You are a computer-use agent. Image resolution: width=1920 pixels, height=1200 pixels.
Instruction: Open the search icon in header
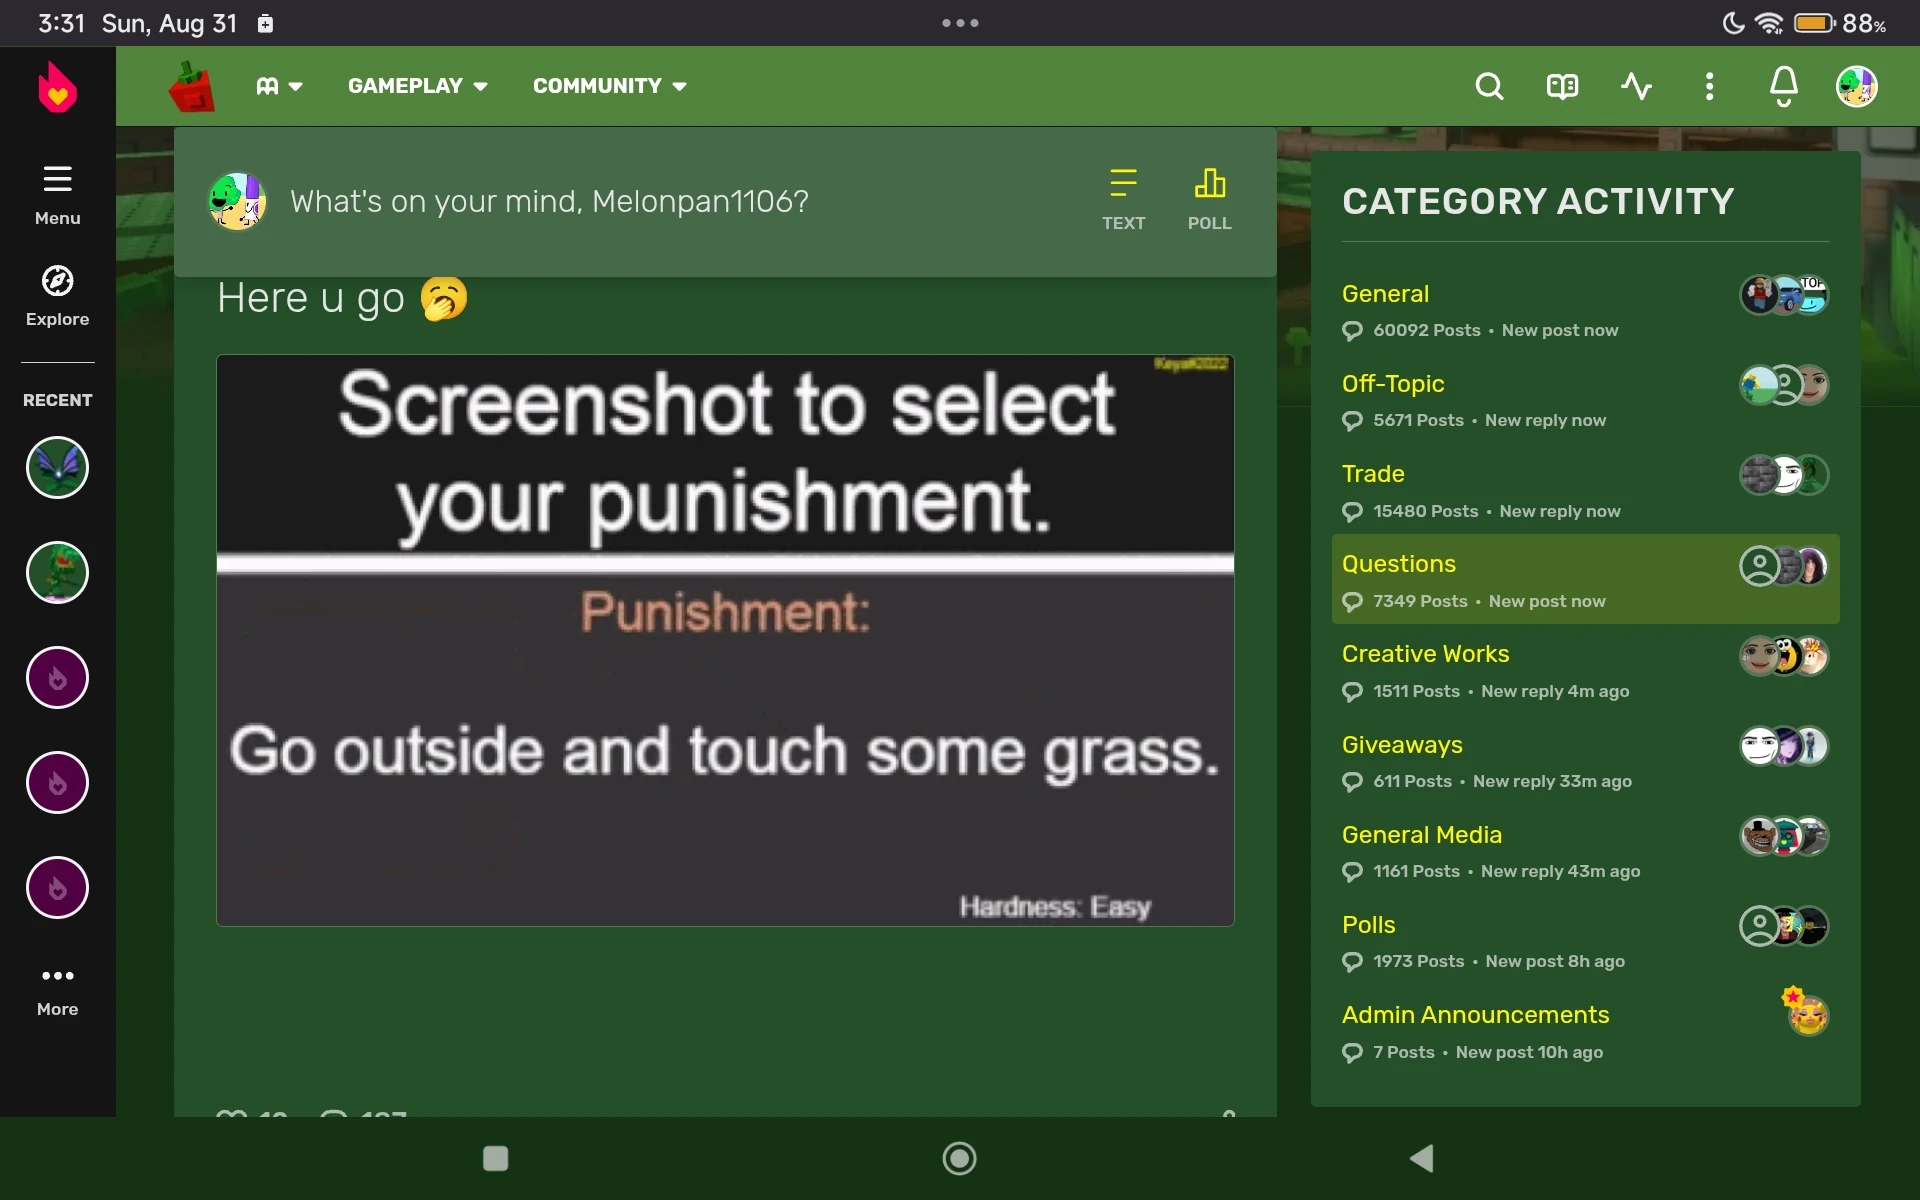[1489, 87]
